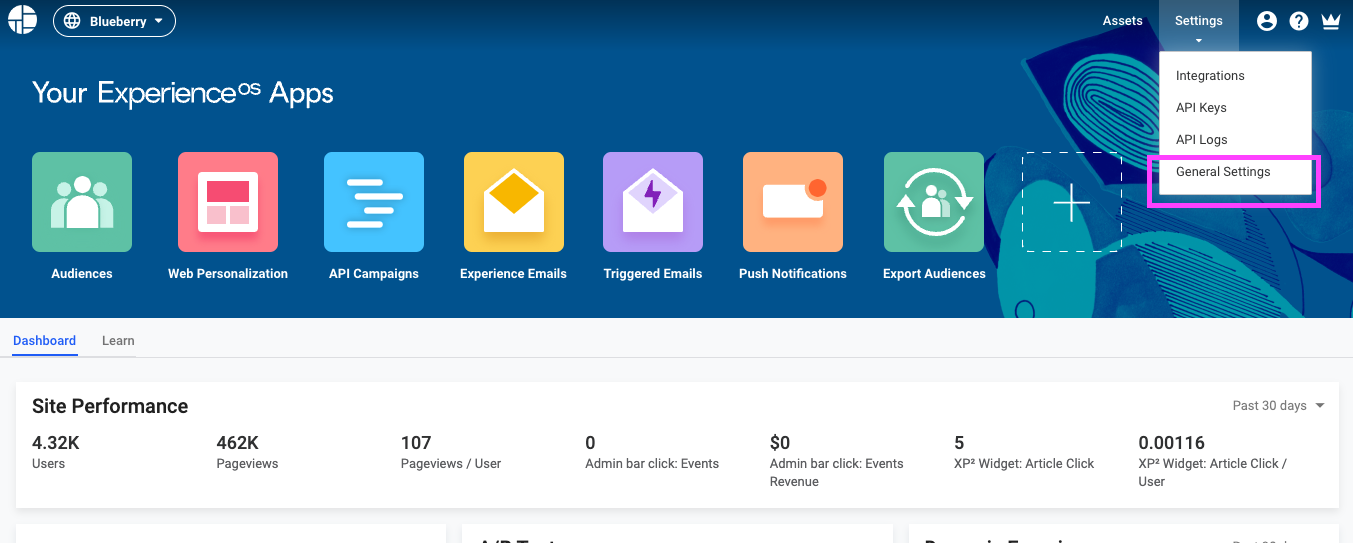Select General Settings from Settings menu
The width and height of the screenshot is (1353, 543).
click(x=1235, y=172)
